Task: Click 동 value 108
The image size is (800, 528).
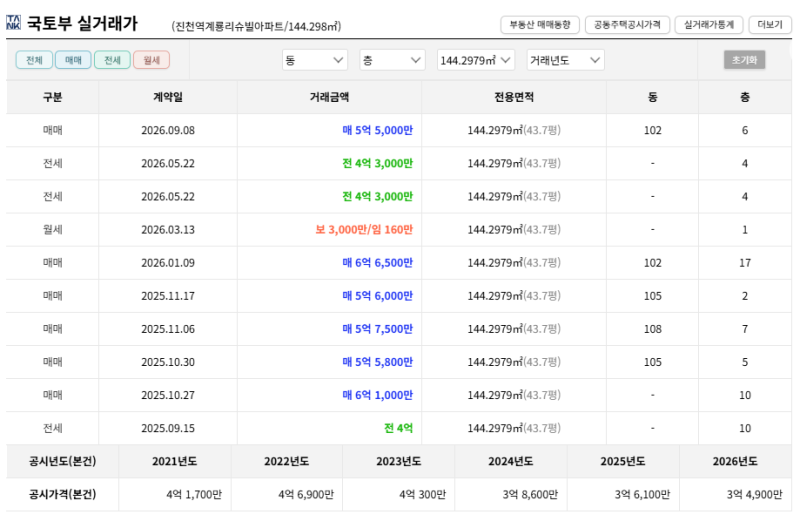Action: tap(653, 329)
